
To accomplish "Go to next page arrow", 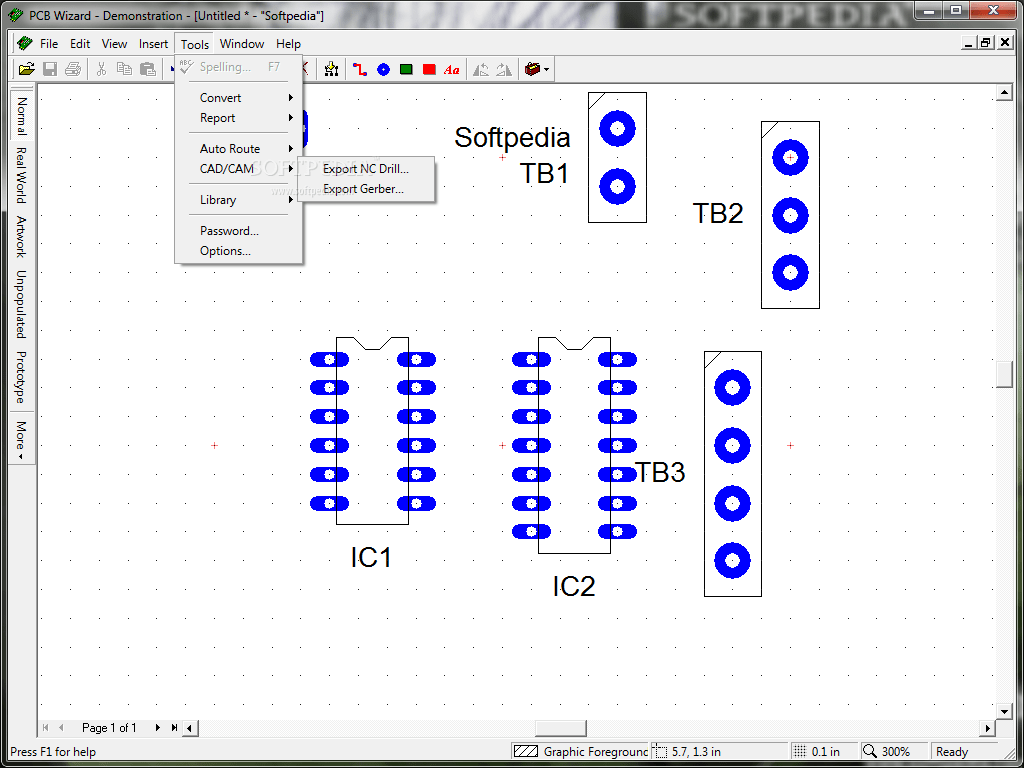I will pos(157,728).
